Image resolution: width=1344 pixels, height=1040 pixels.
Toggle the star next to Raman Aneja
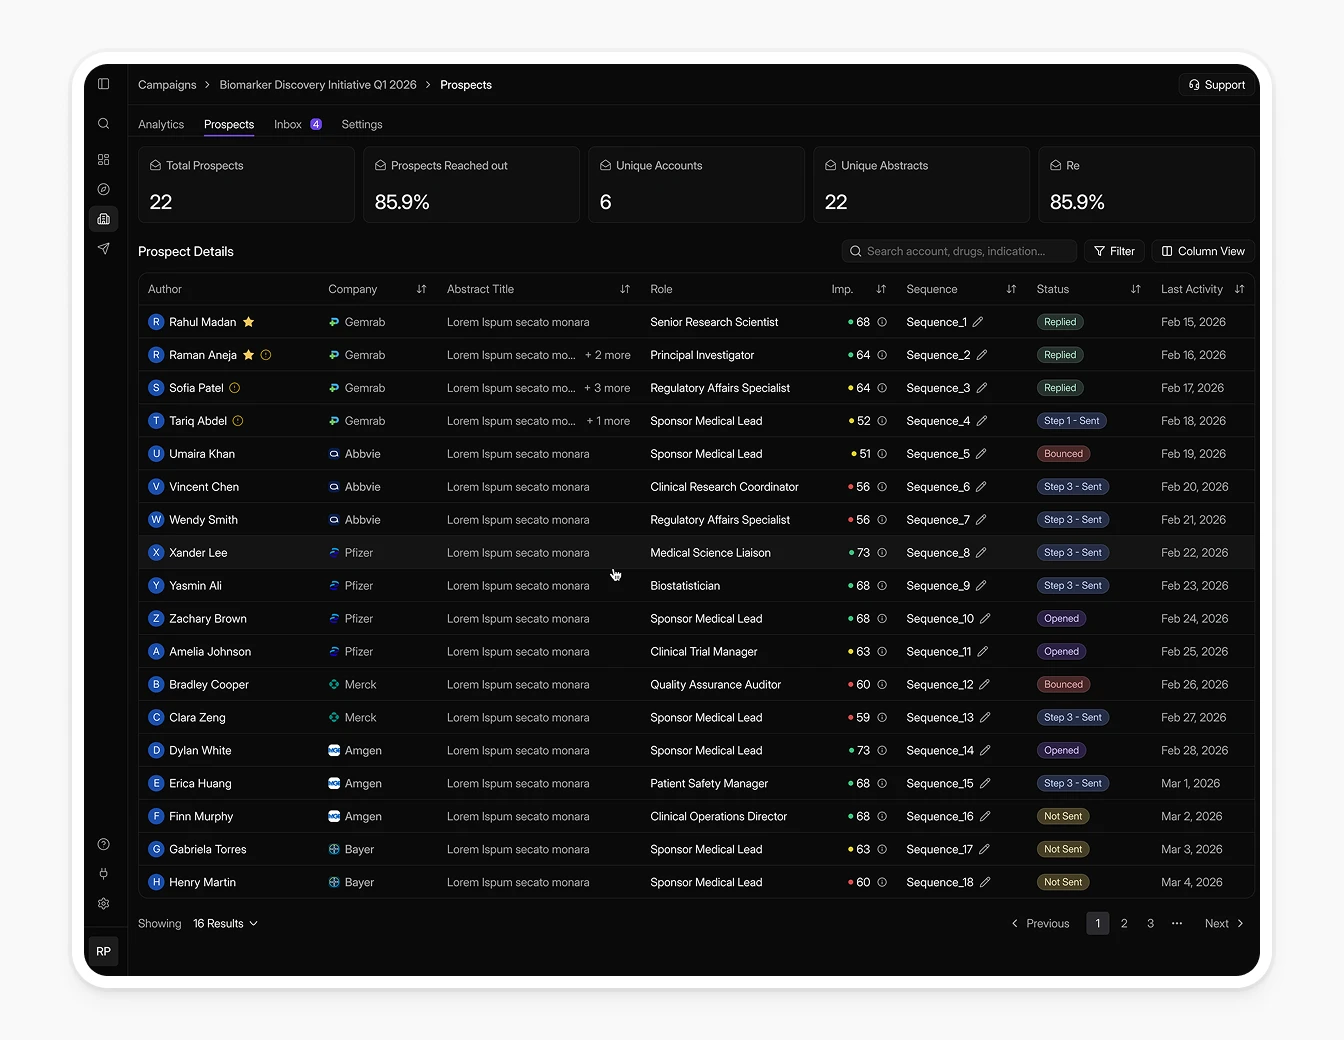pos(249,355)
